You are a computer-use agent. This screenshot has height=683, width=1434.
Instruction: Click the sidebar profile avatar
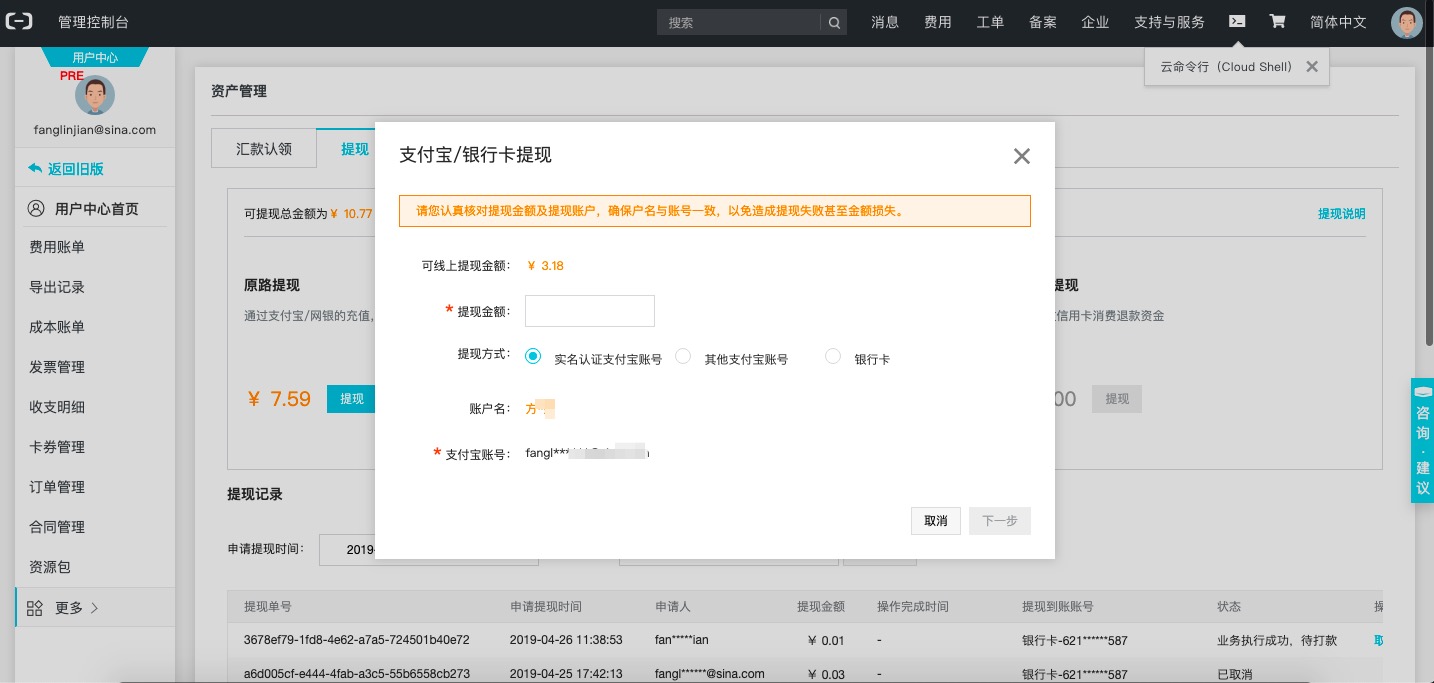click(95, 96)
